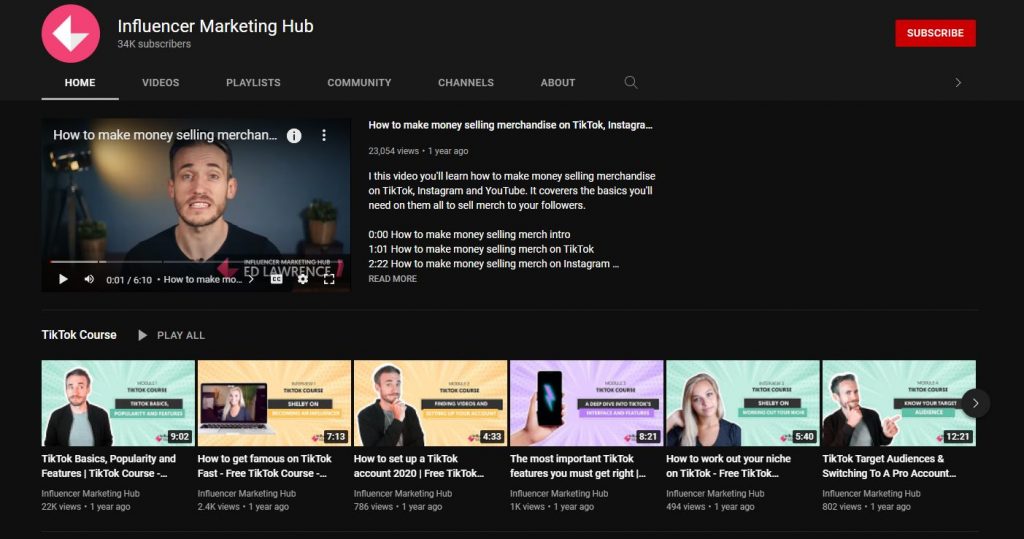Open the 4:33 set up account thumbnail

click(430, 403)
